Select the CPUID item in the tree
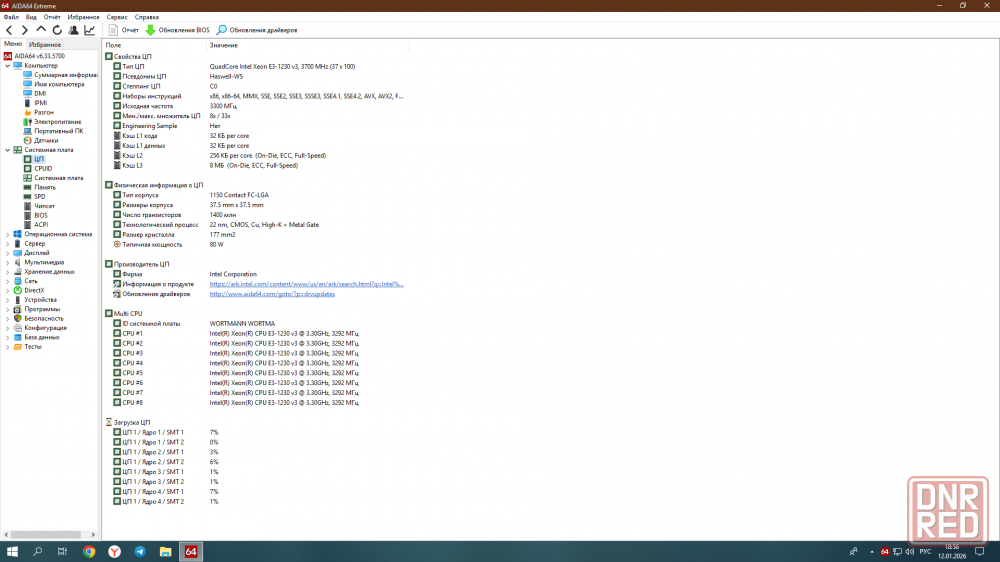Image resolution: width=1000 pixels, height=562 pixels. click(x=42, y=168)
